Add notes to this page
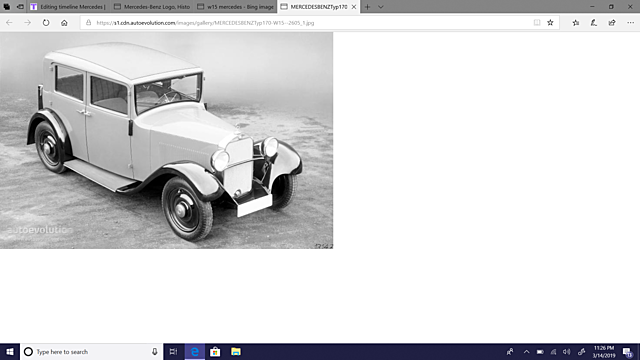Screen dimensions: 640x360 point(594,23)
